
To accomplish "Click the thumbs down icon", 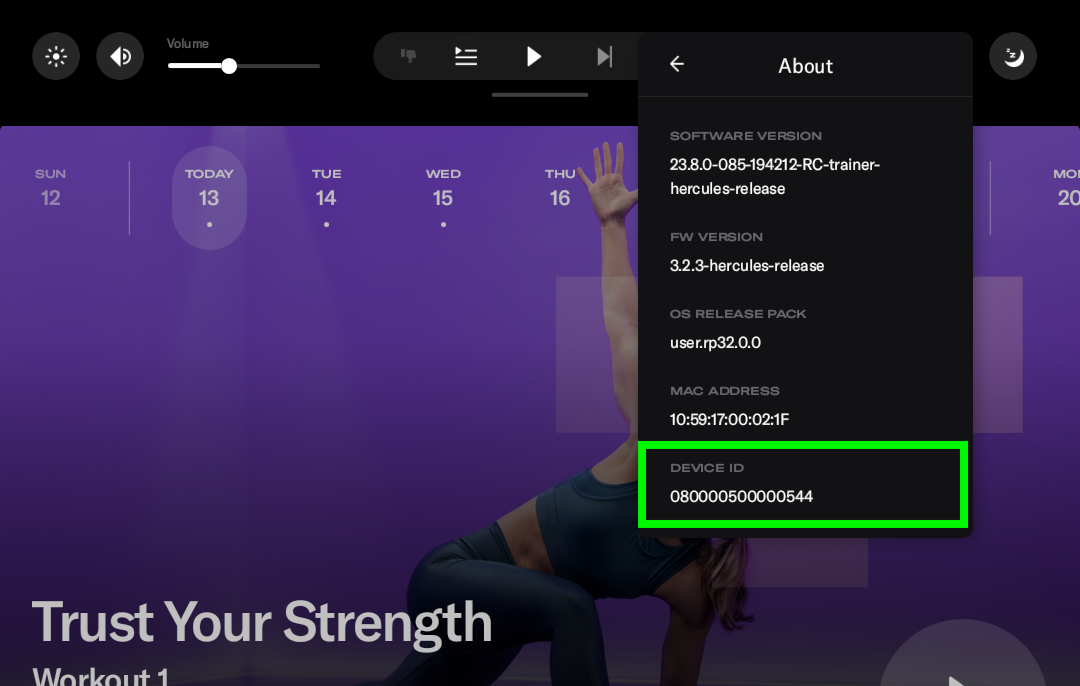I will (408, 56).
